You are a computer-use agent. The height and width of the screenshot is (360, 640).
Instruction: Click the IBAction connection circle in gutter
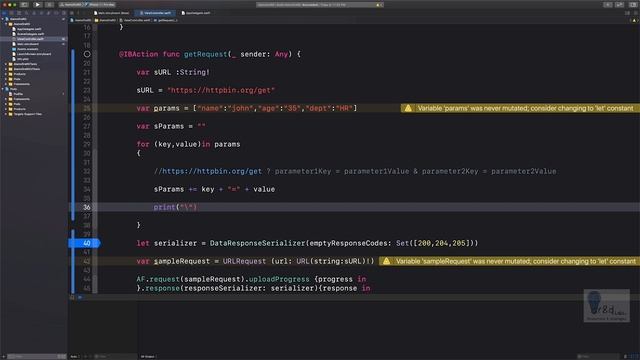(87, 54)
